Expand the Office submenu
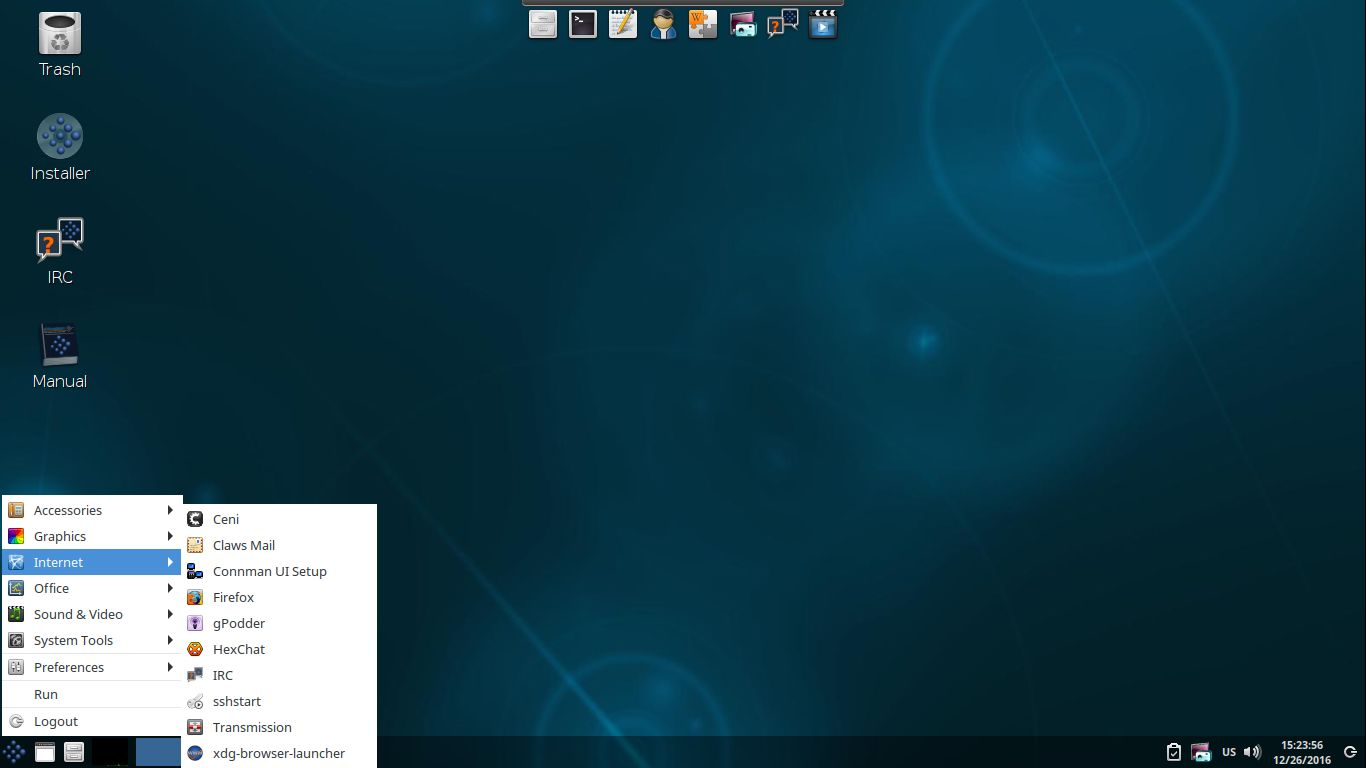Viewport: 1366px width, 768px height. pos(92,588)
